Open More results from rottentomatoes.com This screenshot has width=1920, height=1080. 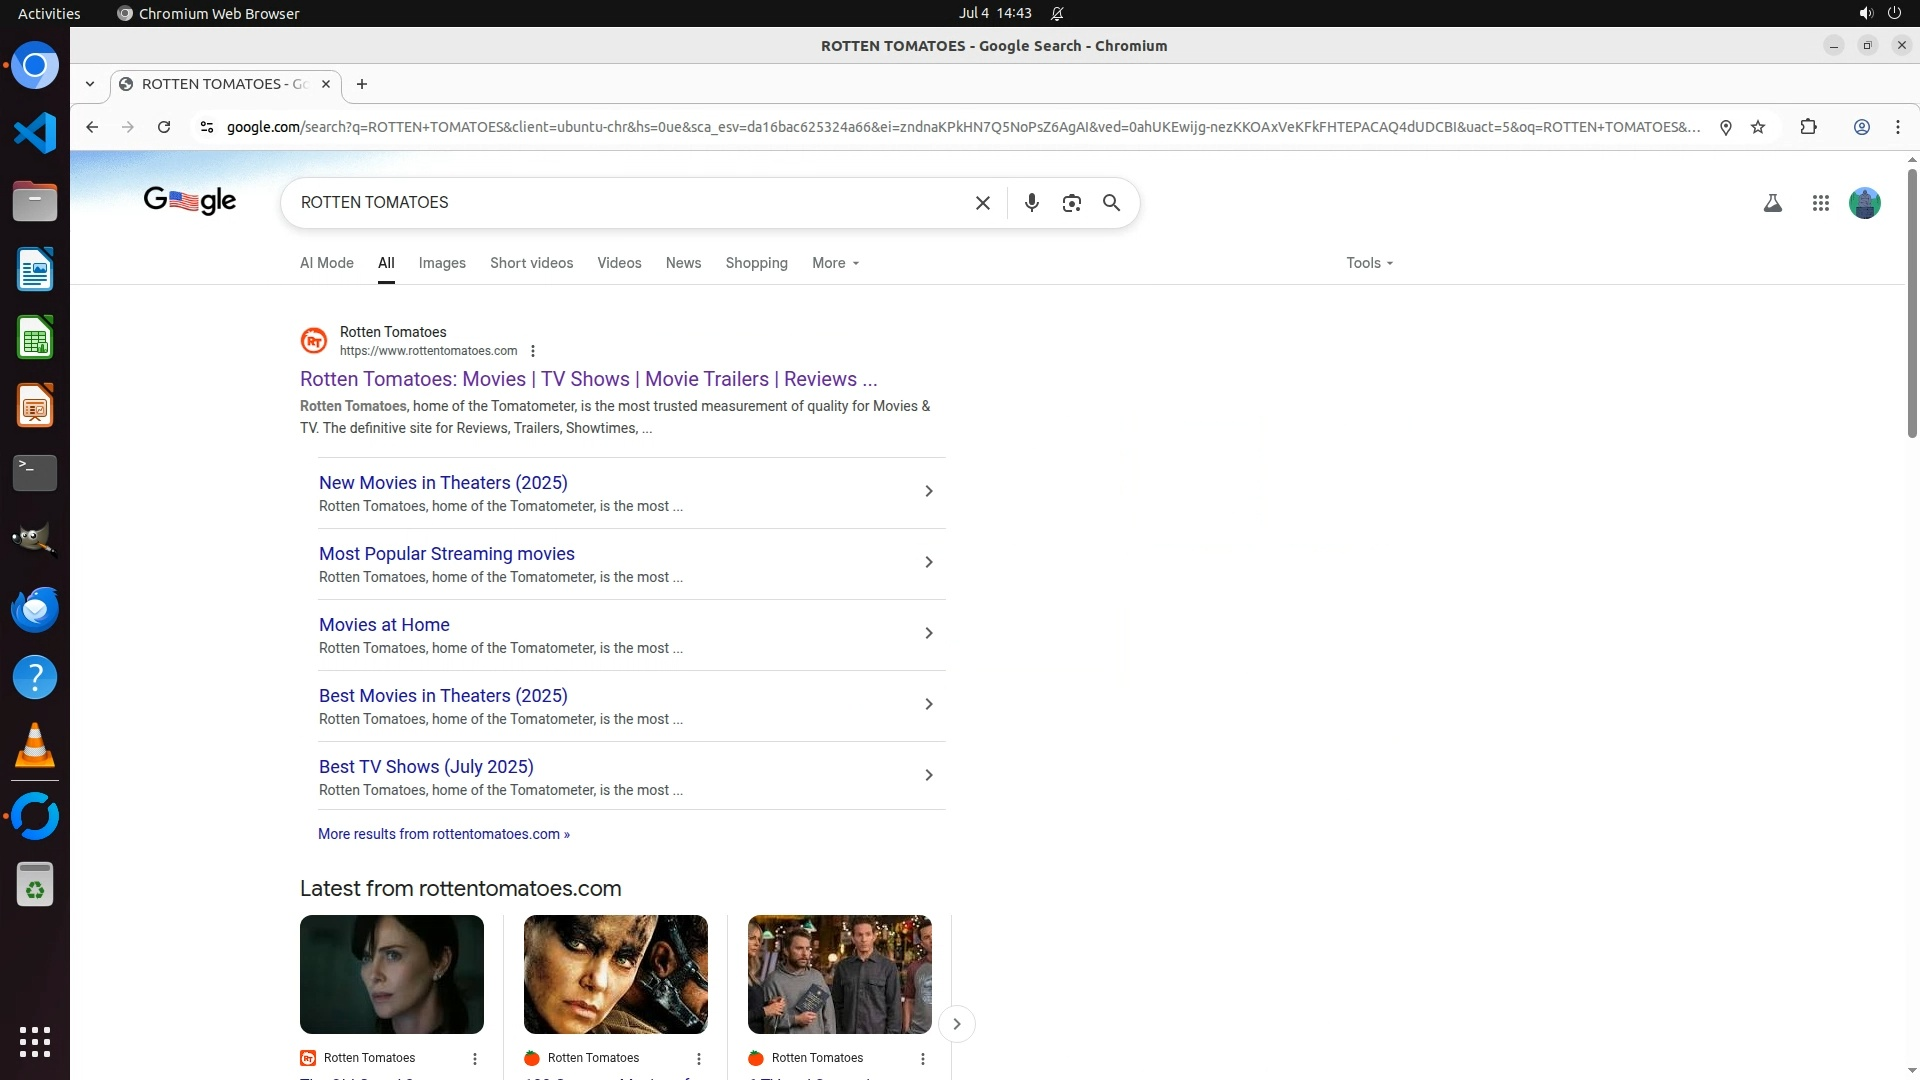pos(443,834)
